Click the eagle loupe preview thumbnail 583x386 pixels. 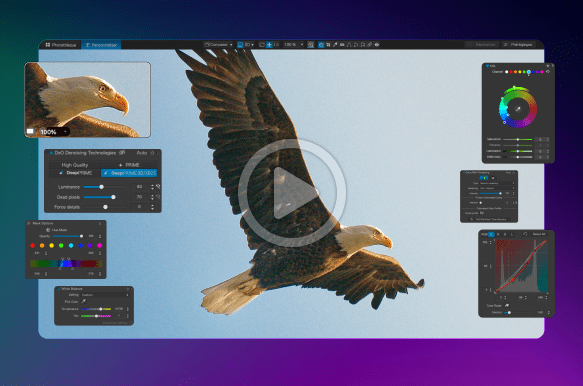tap(87, 100)
